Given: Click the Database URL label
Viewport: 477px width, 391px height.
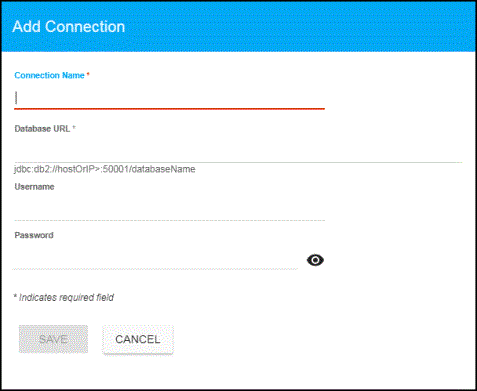Looking at the screenshot, I should pyautogui.click(x=42, y=129).
